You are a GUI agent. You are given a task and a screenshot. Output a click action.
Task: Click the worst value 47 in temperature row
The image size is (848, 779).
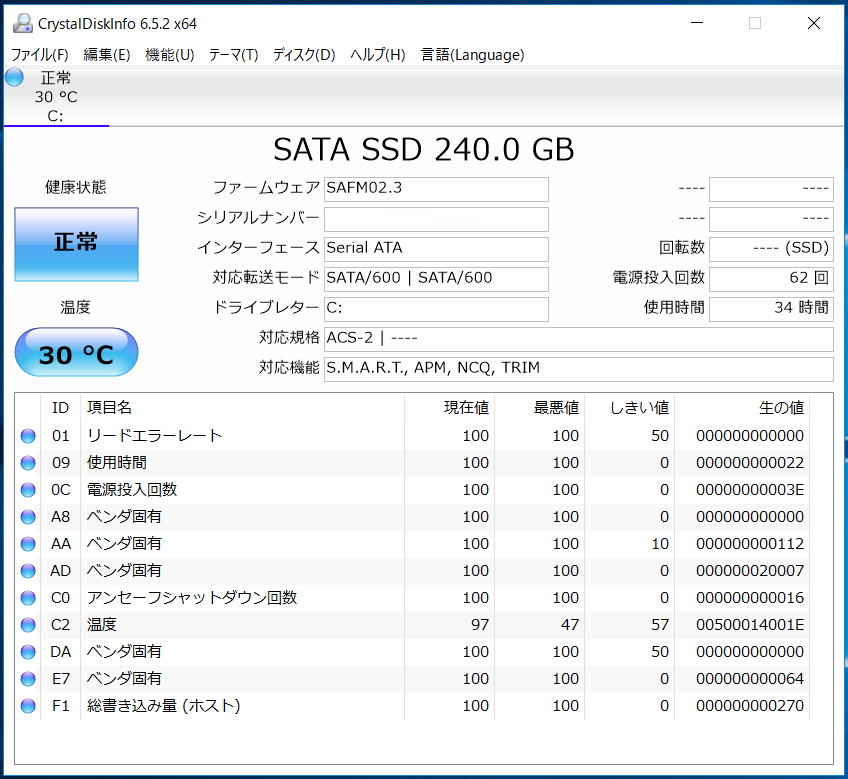[x=569, y=625]
